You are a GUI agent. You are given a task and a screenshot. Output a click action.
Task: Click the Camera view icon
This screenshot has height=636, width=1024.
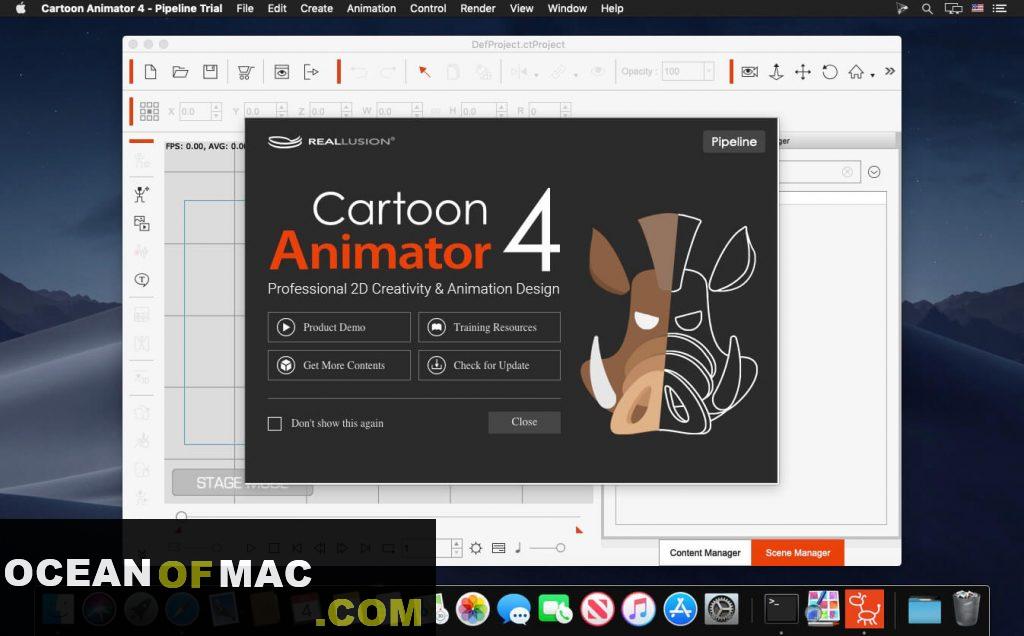point(749,72)
